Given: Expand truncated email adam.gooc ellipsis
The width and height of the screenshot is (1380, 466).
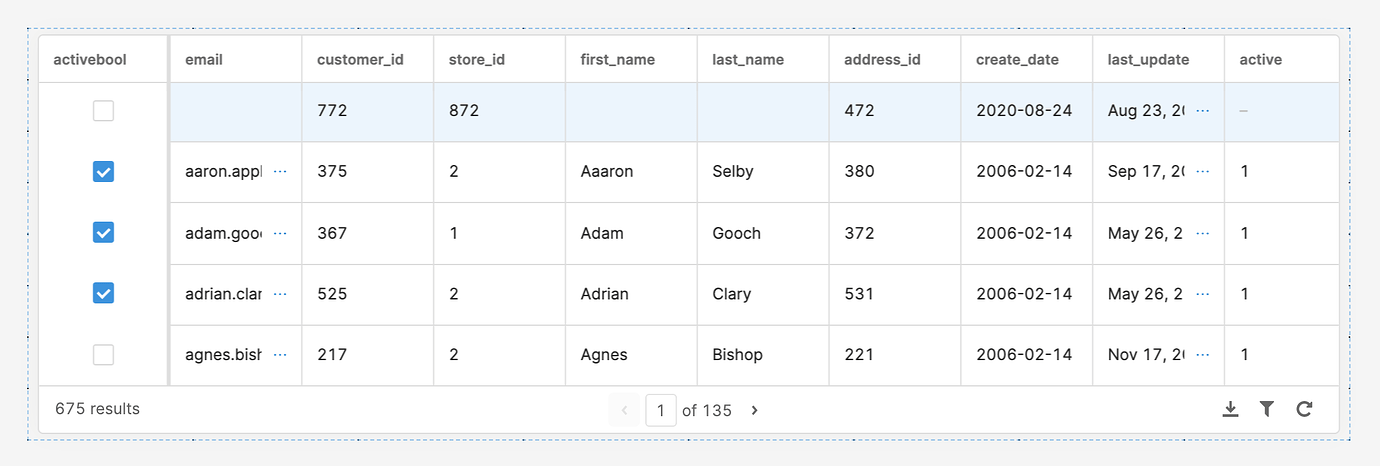Looking at the screenshot, I should tap(280, 233).
